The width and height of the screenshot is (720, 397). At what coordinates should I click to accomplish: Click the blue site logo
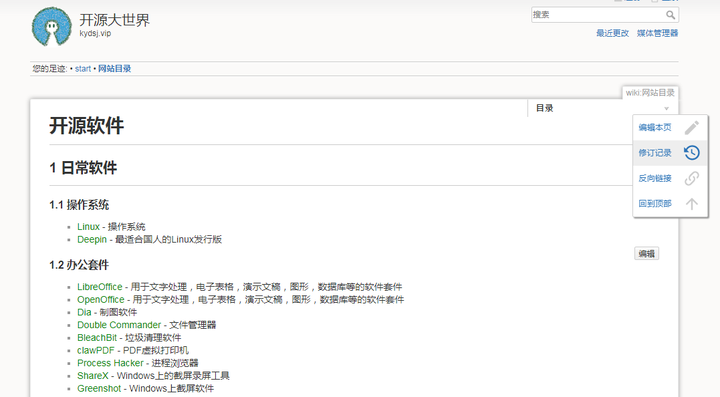51,27
